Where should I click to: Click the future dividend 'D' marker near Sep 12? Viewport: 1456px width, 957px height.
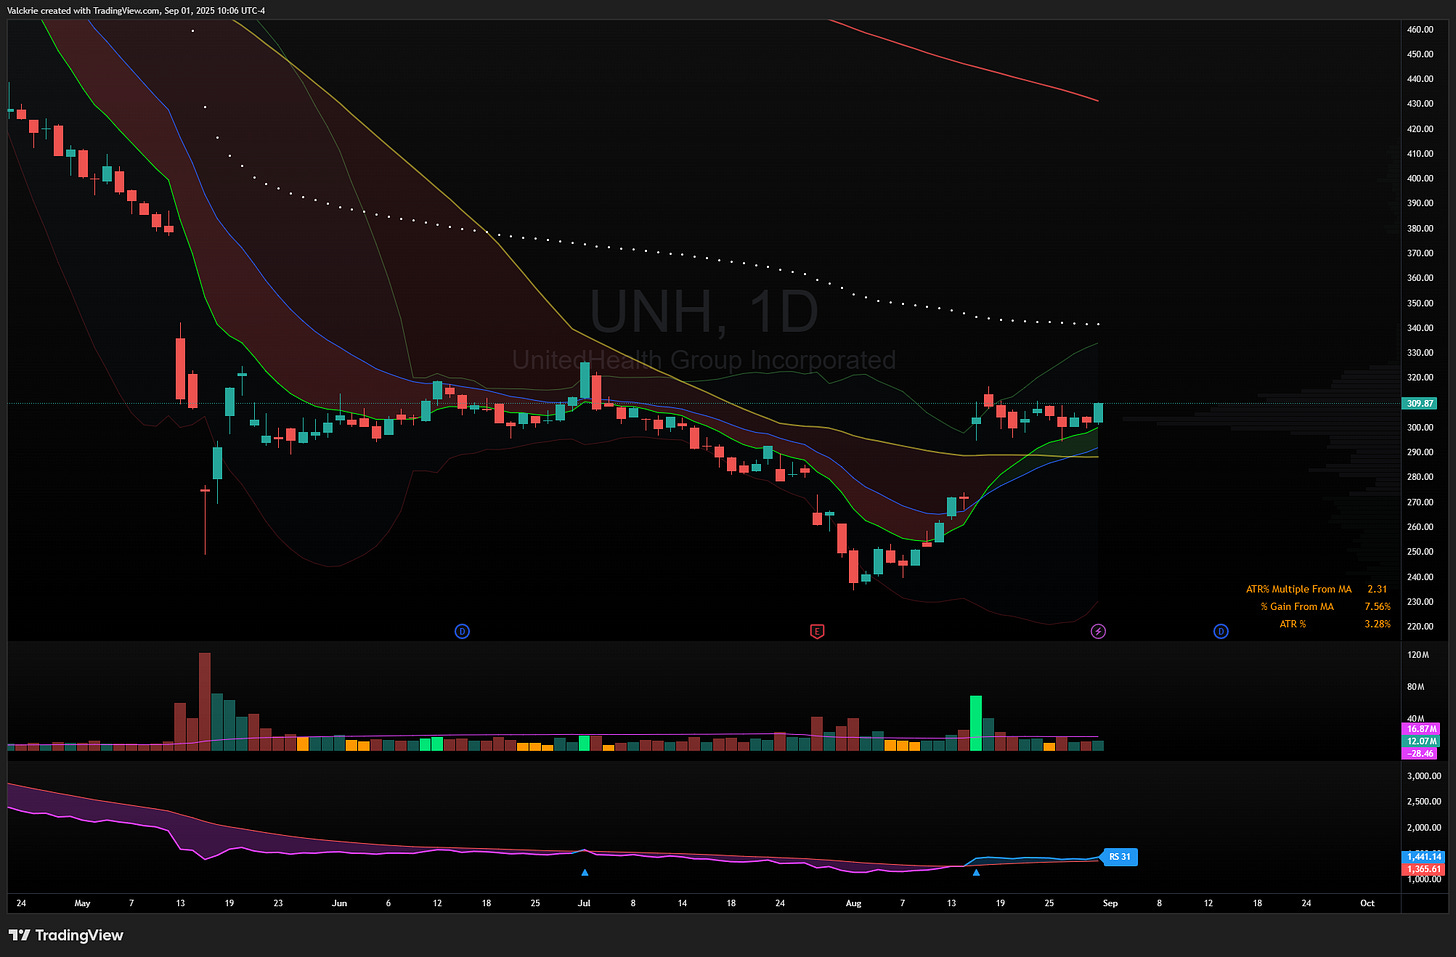pos(1221,631)
